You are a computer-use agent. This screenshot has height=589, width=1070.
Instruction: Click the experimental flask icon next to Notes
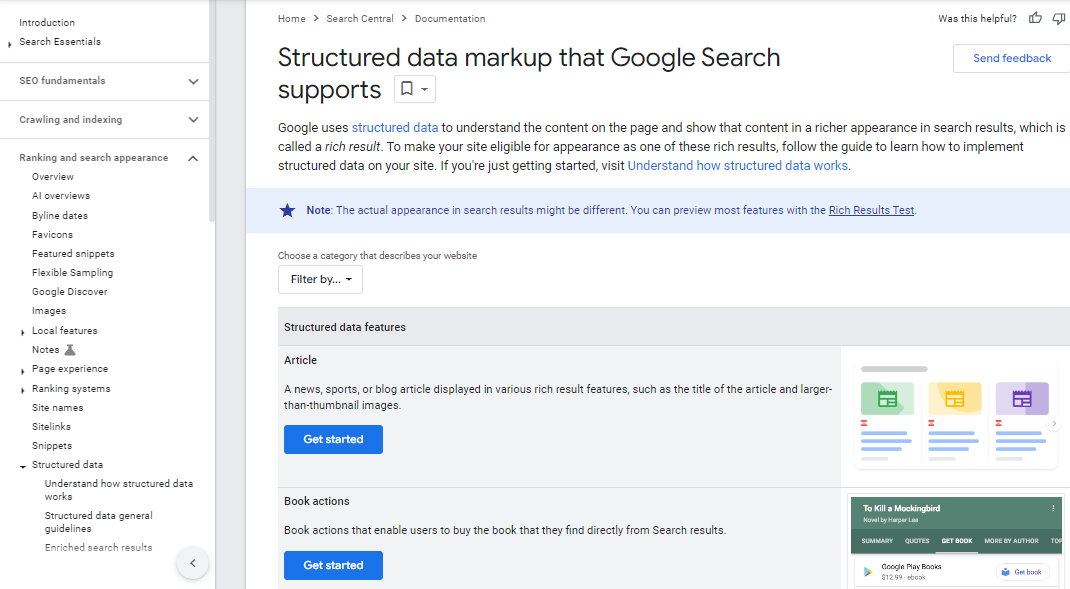coord(70,350)
